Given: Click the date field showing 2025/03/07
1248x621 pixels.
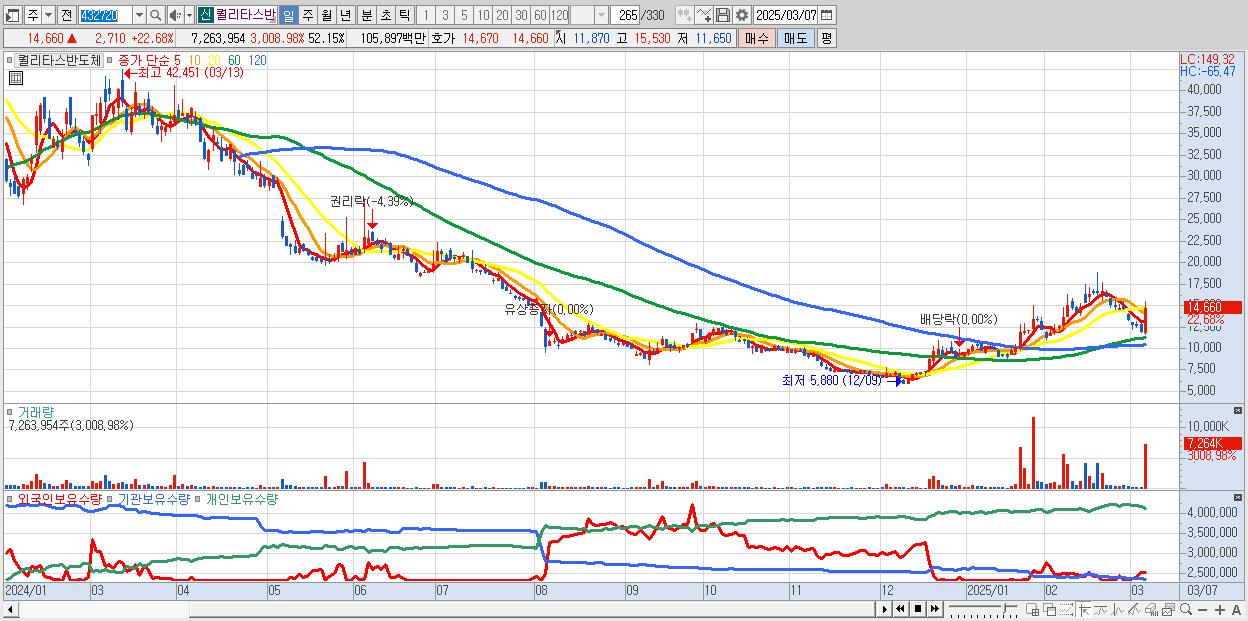Looking at the screenshot, I should click(786, 15).
